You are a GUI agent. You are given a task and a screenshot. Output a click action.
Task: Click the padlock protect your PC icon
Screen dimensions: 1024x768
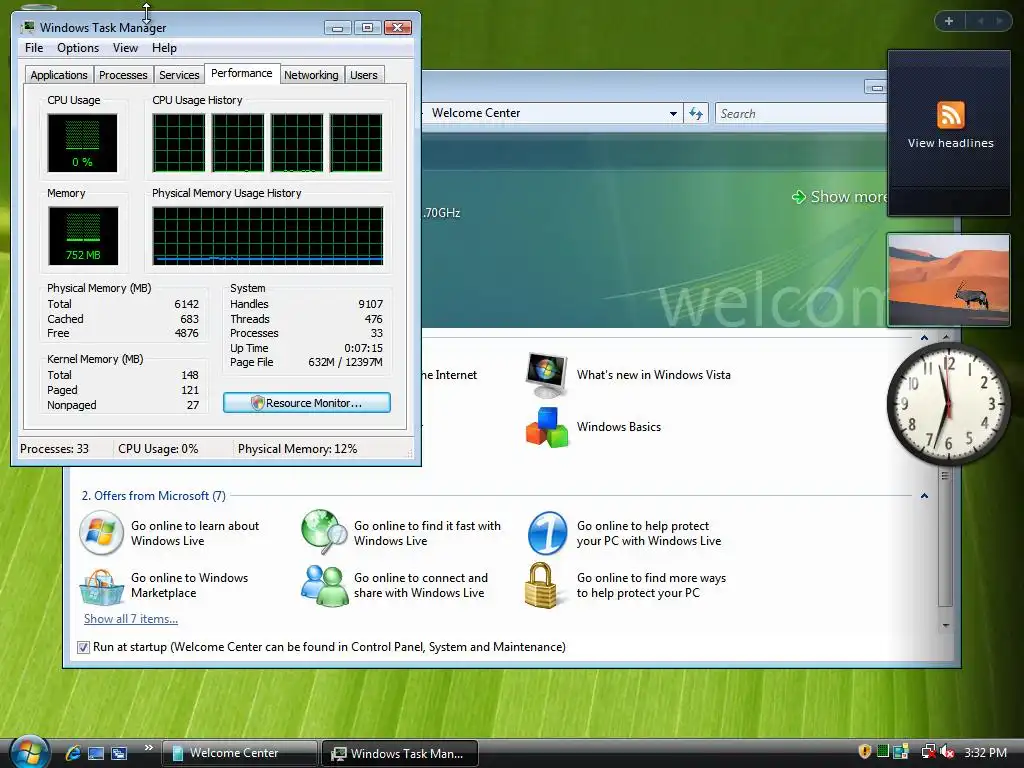[x=541, y=585]
